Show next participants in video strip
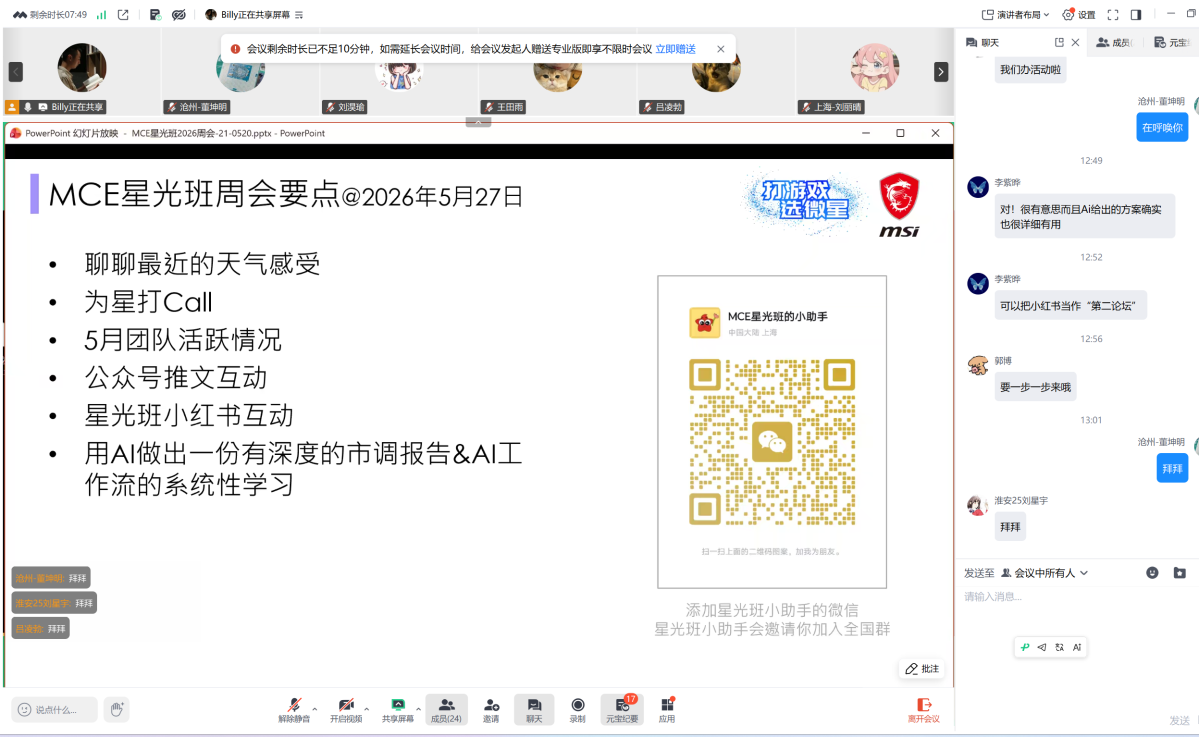1199x737 pixels. click(x=941, y=71)
